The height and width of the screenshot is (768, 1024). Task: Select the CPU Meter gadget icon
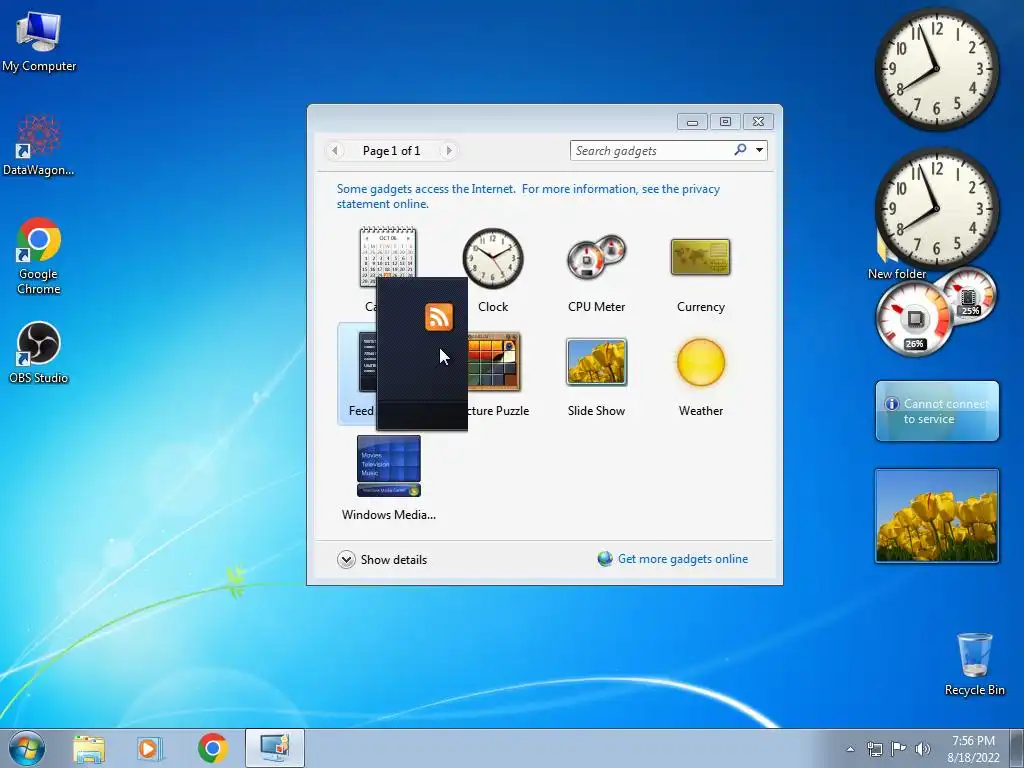point(596,257)
